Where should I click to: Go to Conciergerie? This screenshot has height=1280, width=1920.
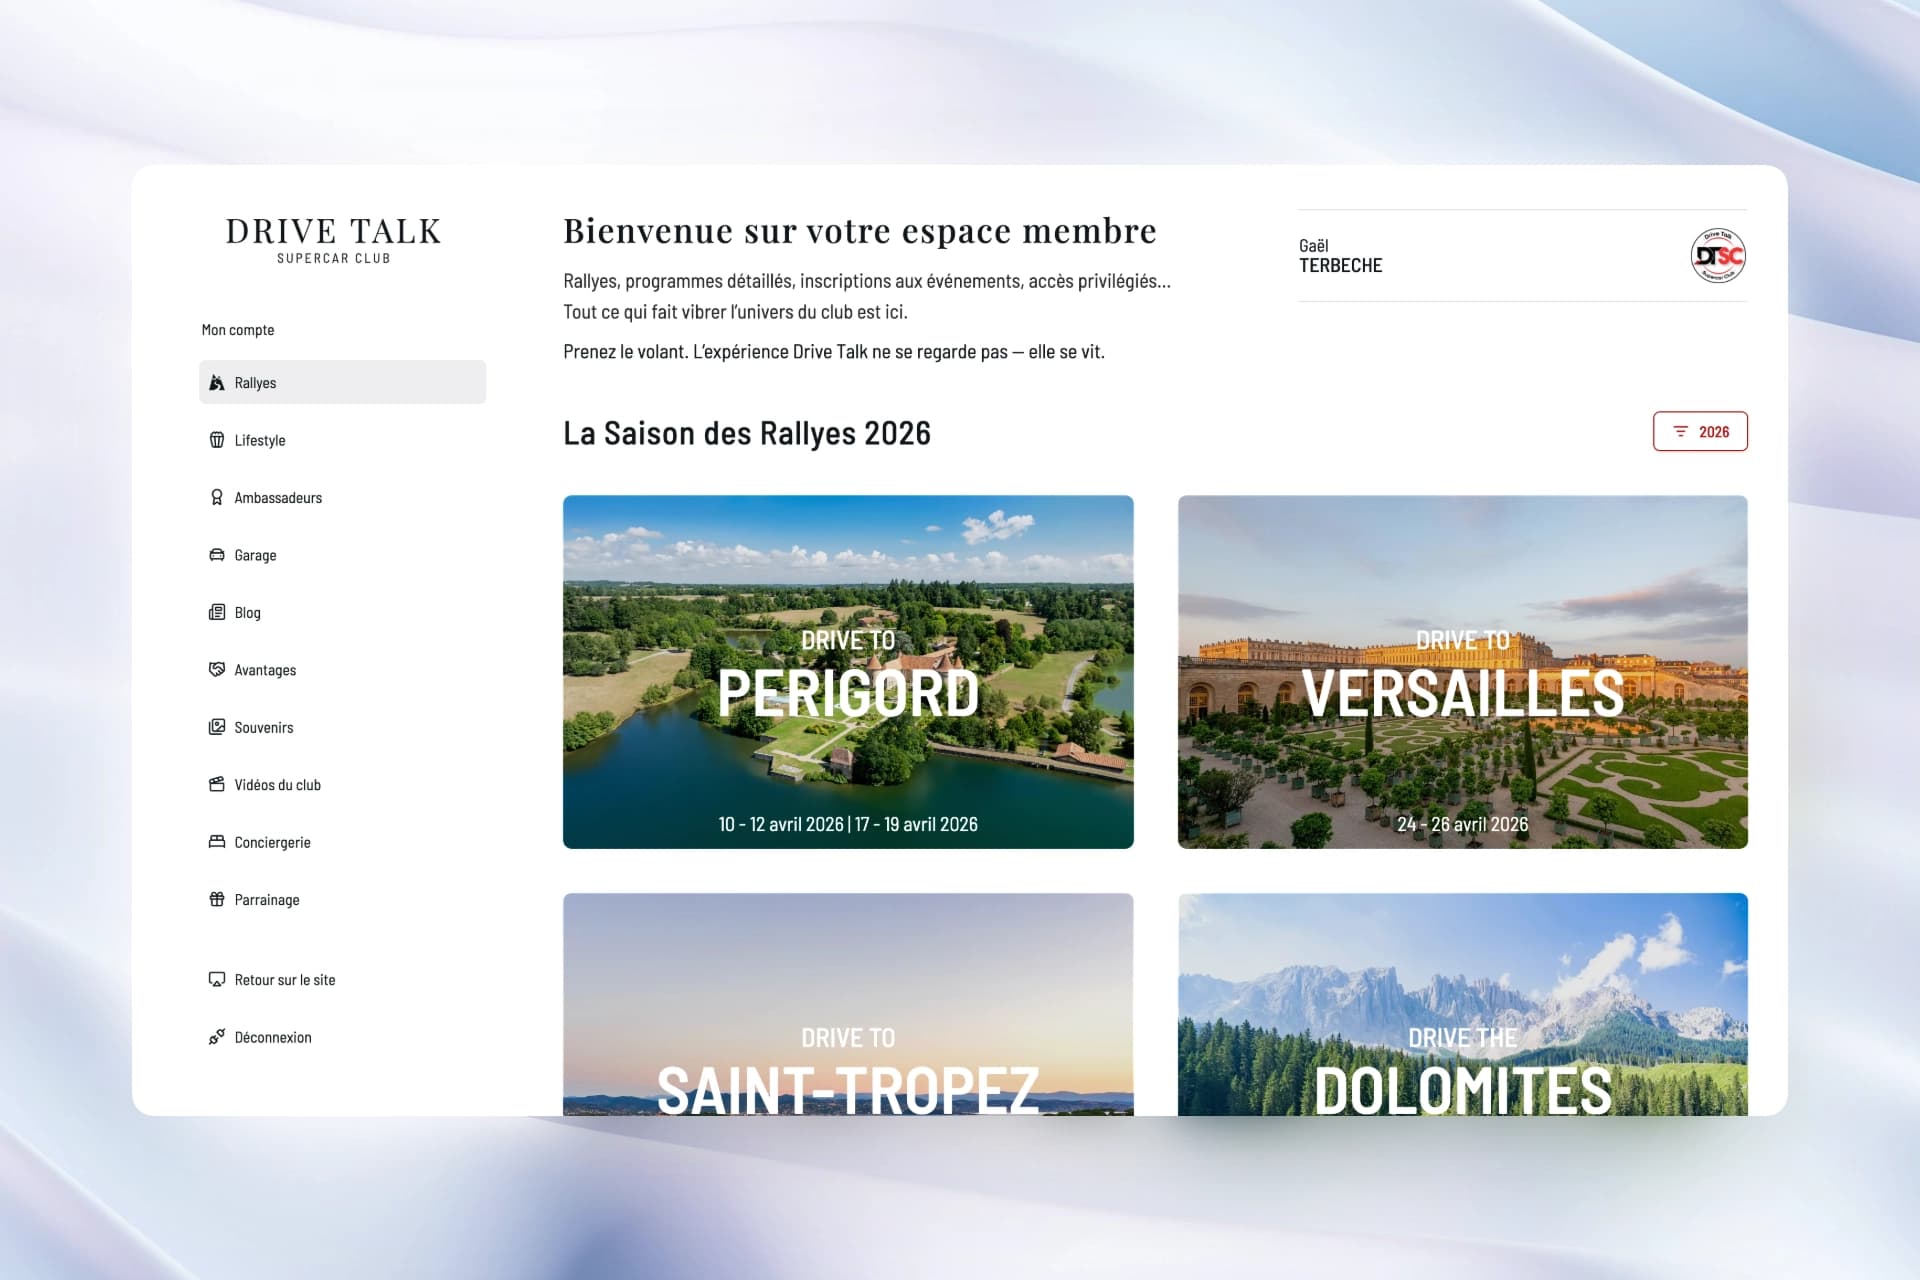click(x=342, y=842)
